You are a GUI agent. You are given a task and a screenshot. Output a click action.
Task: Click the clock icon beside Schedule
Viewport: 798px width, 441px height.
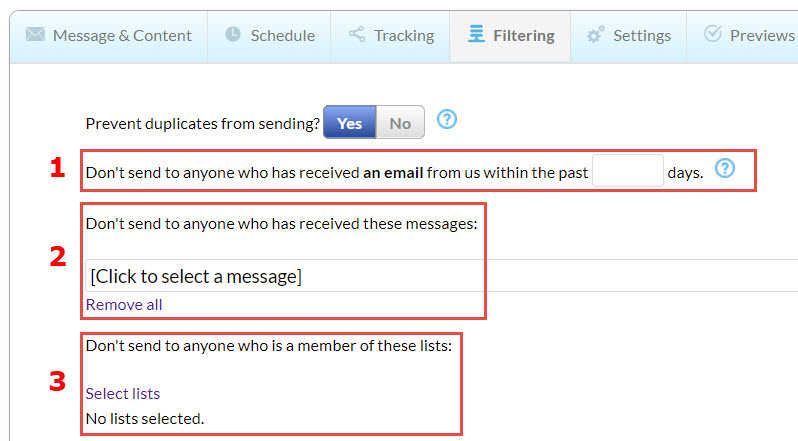pyautogui.click(x=233, y=35)
